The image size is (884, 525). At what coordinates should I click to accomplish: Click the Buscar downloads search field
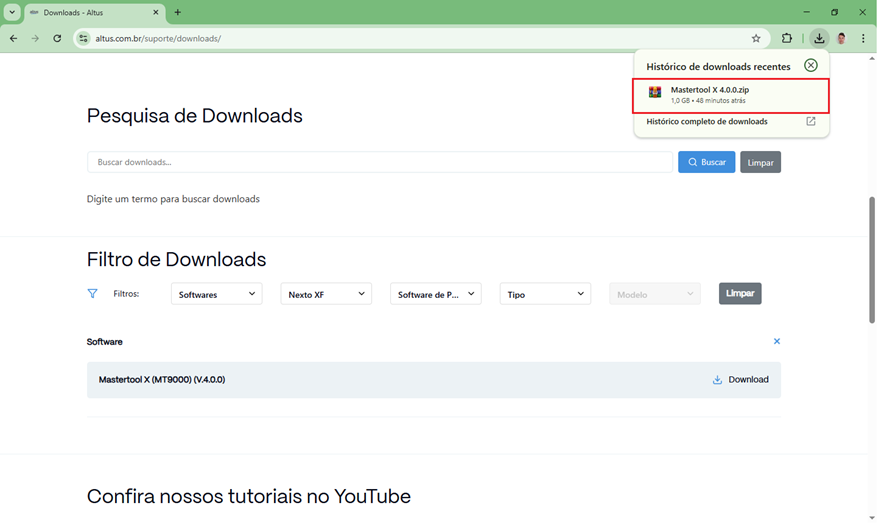click(380, 162)
